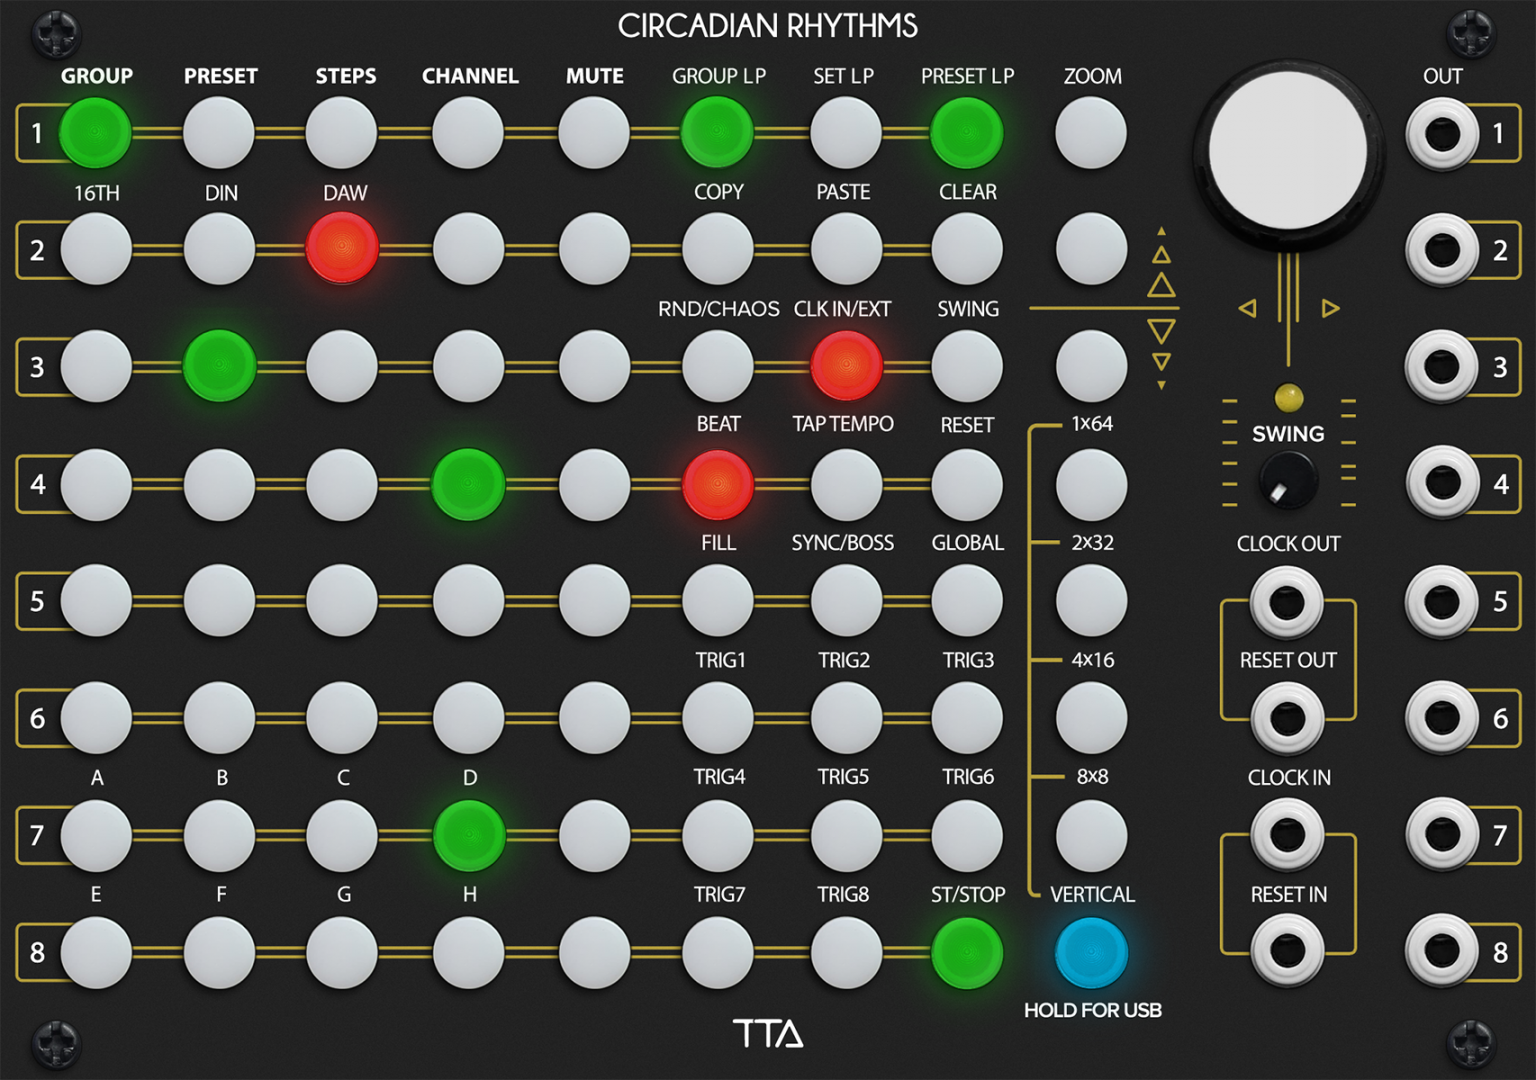Trigger the RESET button
Viewport: 1536px width, 1080px height.
(x=967, y=484)
